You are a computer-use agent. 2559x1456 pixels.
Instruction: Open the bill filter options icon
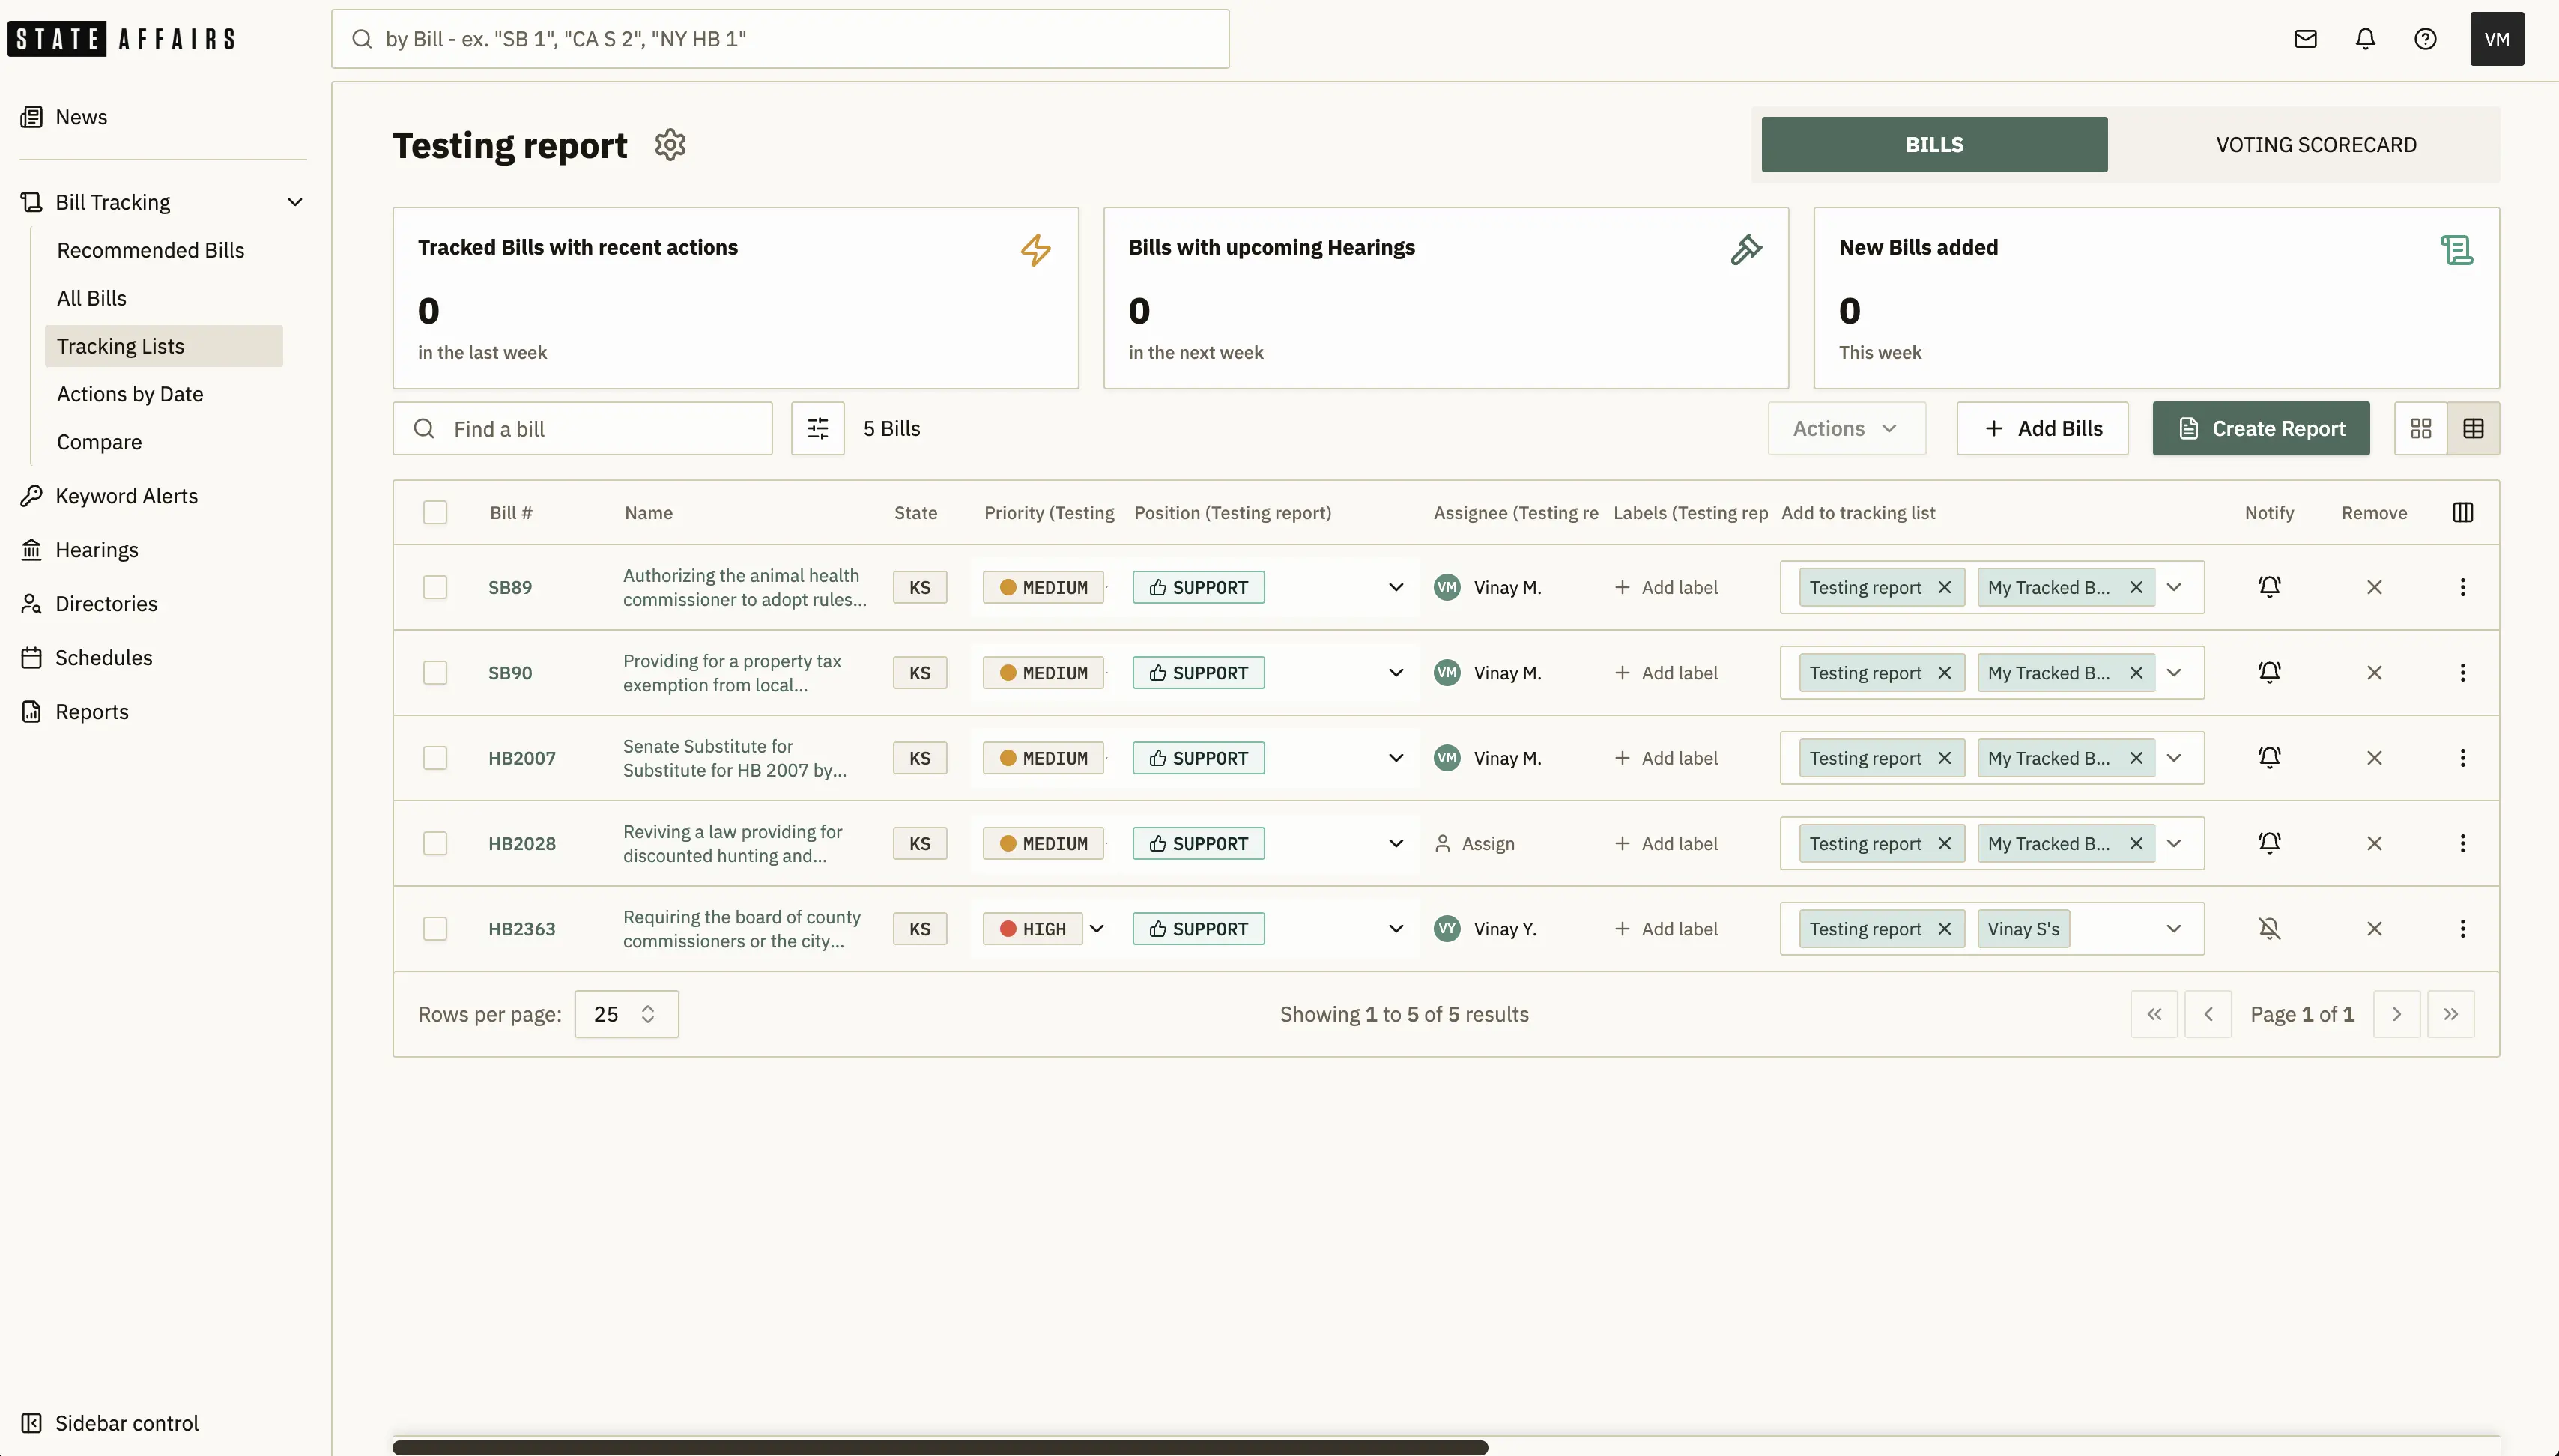tap(817, 429)
